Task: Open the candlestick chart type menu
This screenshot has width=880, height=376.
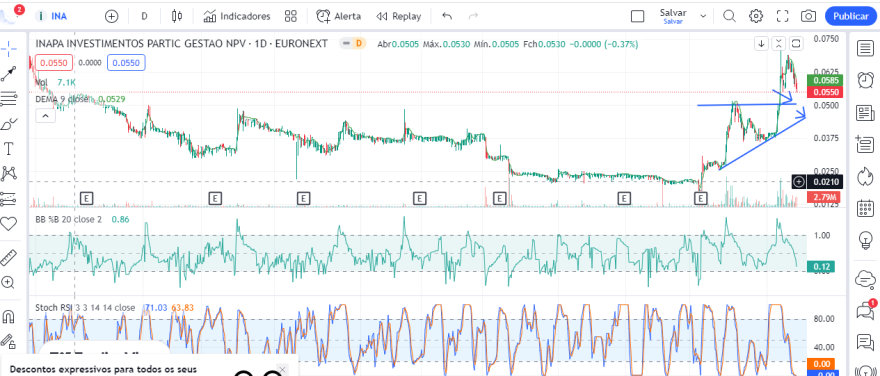Action: click(177, 16)
